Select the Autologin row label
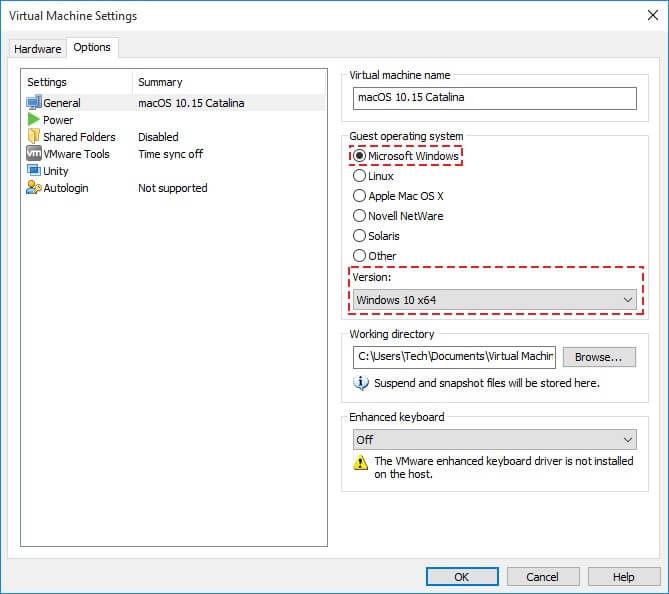This screenshot has height=594, width=669. coord(66,188)
